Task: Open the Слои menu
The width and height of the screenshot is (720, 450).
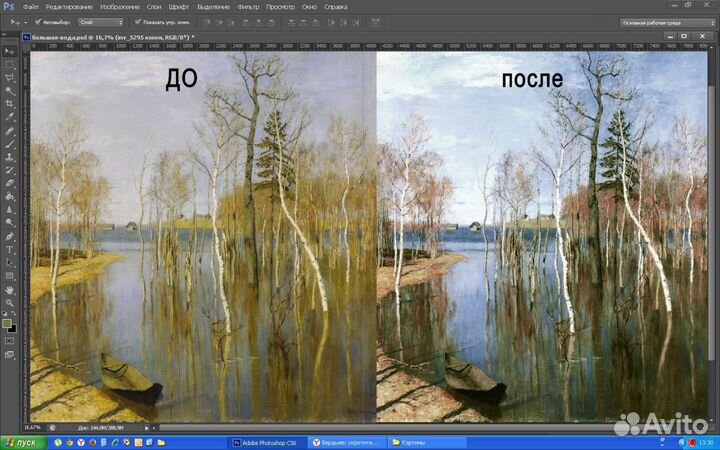Action: coord(154,7)
